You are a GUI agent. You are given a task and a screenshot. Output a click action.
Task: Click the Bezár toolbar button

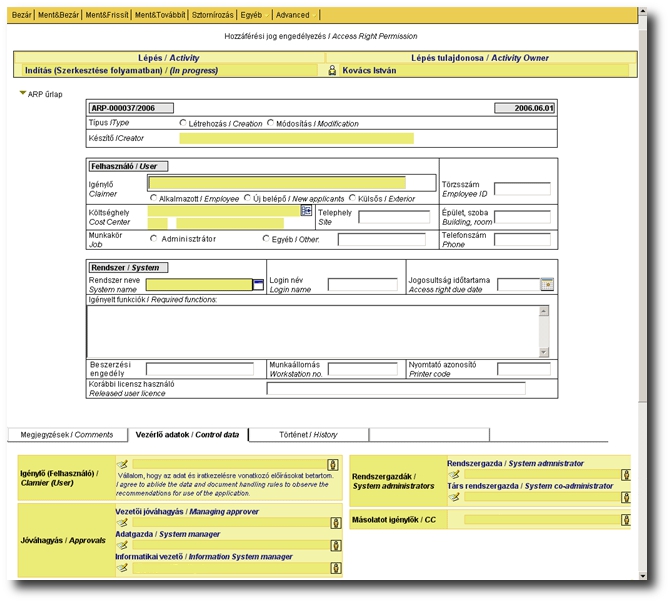click(21, 15)
